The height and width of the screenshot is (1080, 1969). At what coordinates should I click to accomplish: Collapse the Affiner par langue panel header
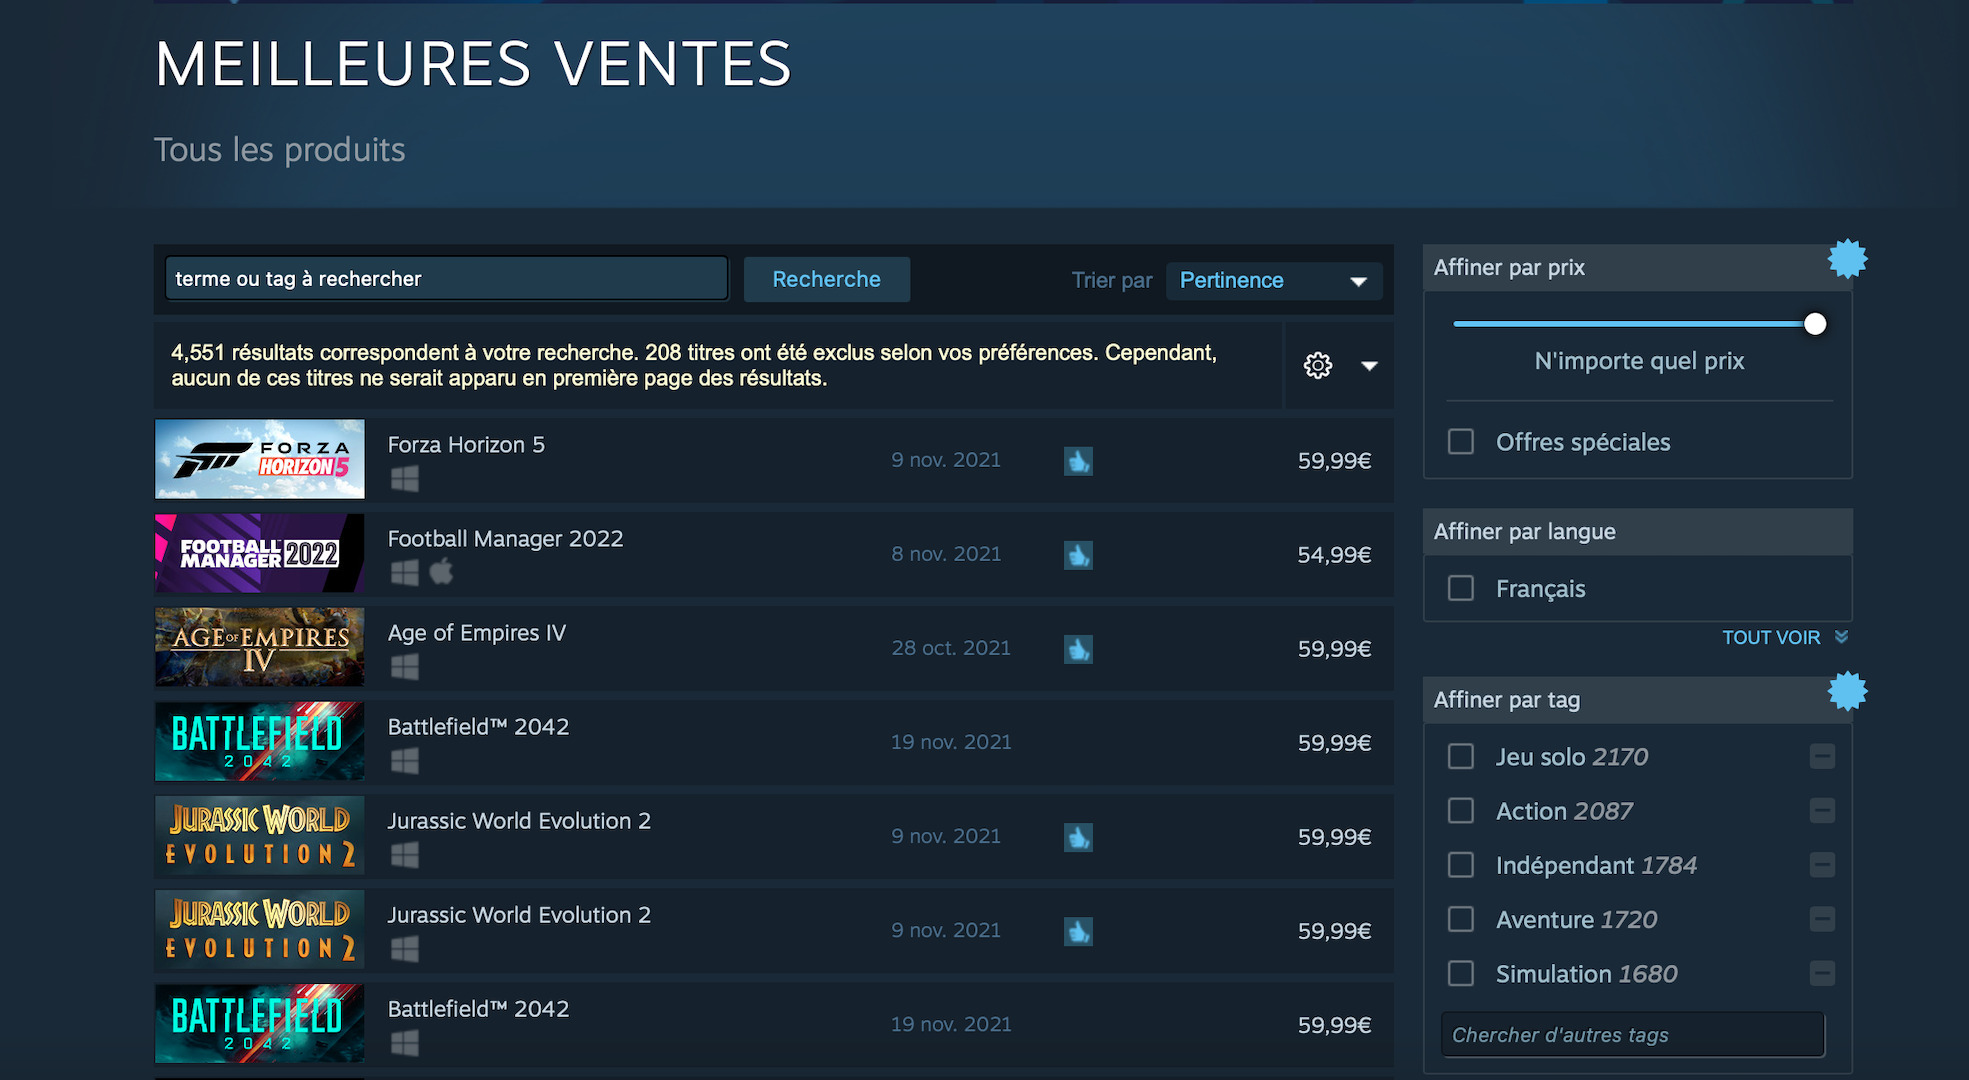1637,532
